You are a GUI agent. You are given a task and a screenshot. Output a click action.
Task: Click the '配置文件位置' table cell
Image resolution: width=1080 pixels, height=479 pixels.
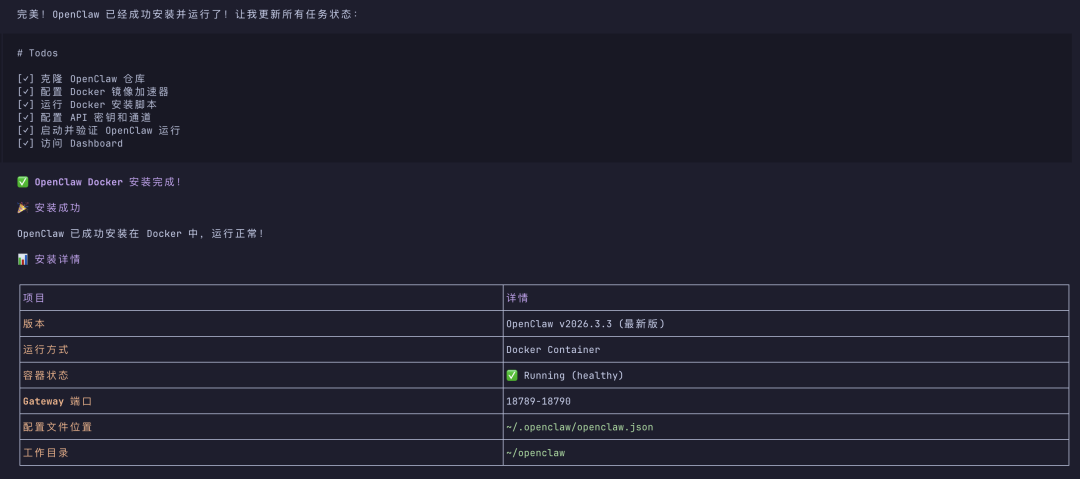[261, 427]
